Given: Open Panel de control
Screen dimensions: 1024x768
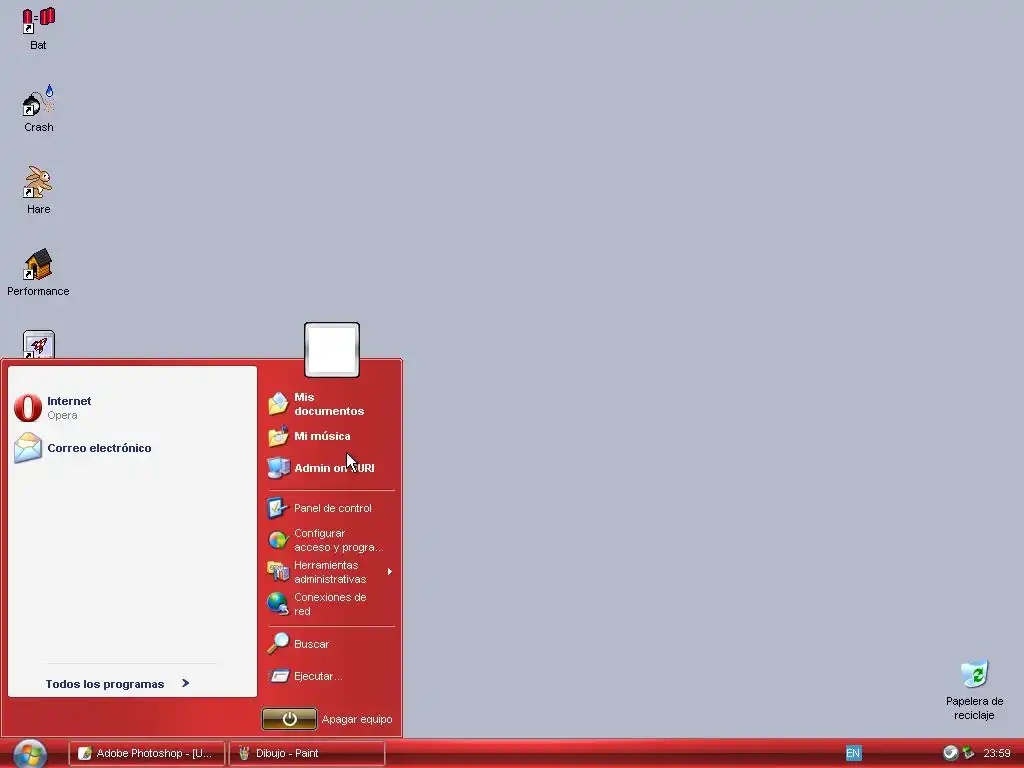Looking at the screenshot, I should pos(330,508).
